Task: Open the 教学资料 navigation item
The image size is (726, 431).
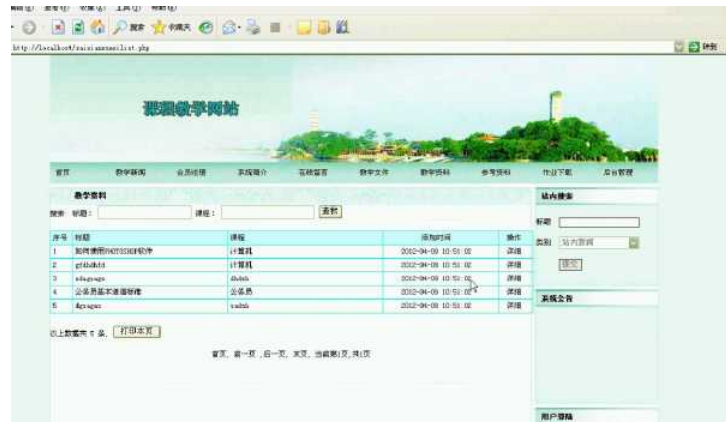Action: pos(435,173)
